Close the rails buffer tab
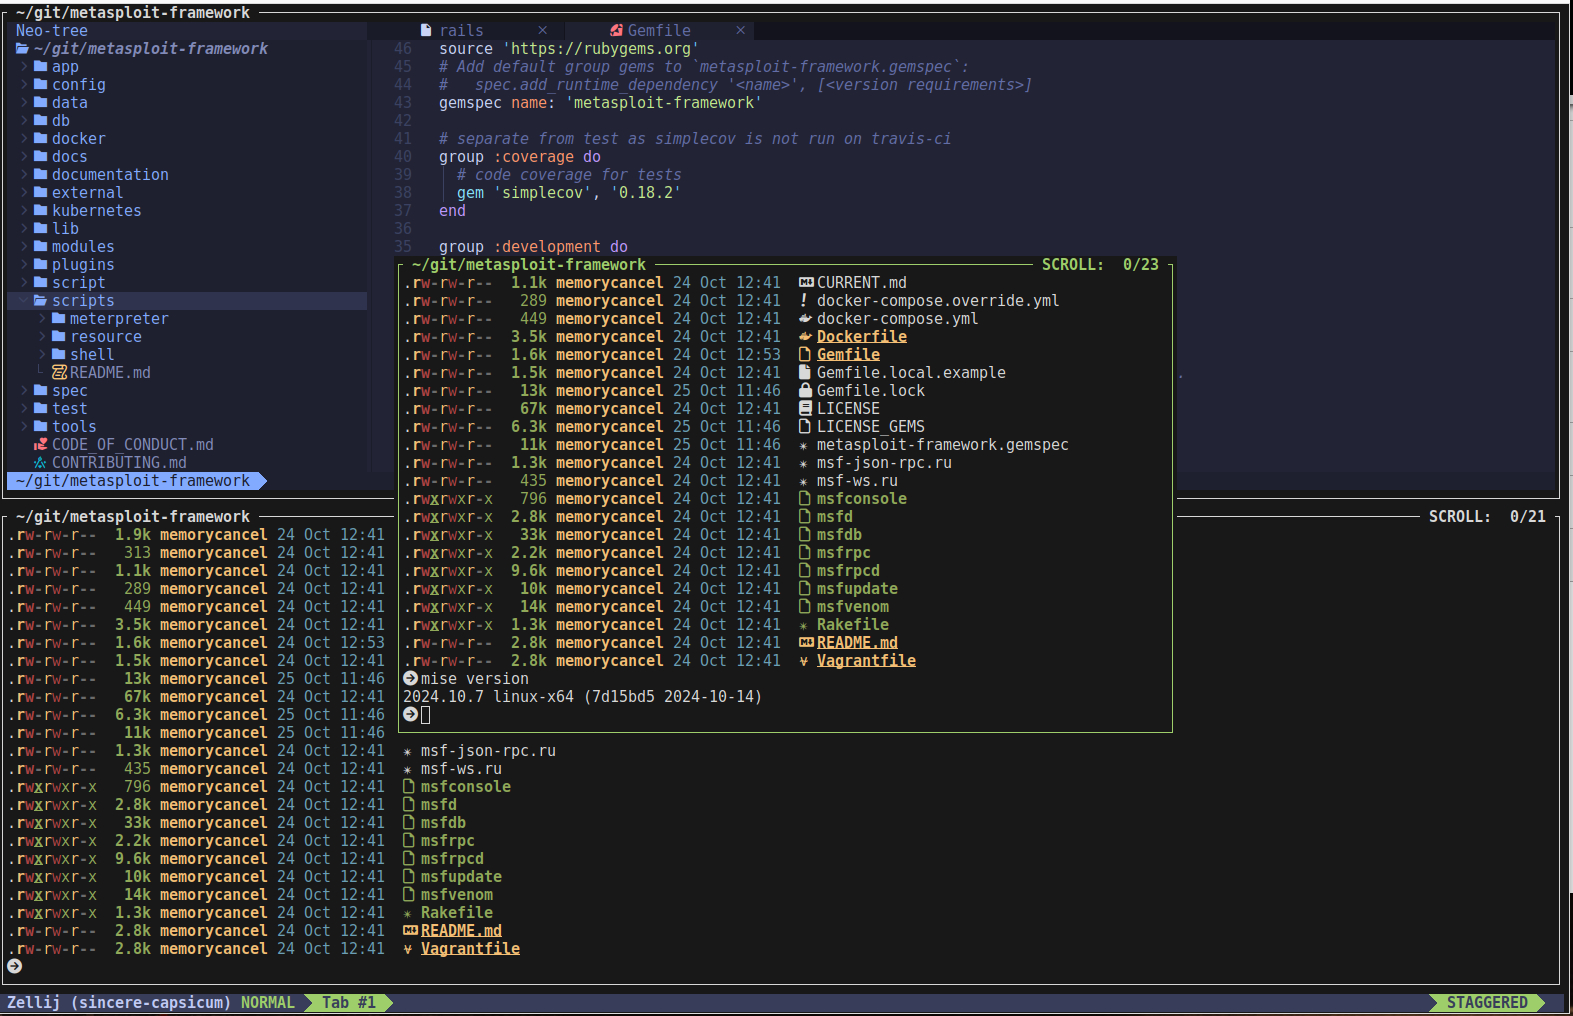The height and width of the screenshot is (1016, 1573). [542, 31]
